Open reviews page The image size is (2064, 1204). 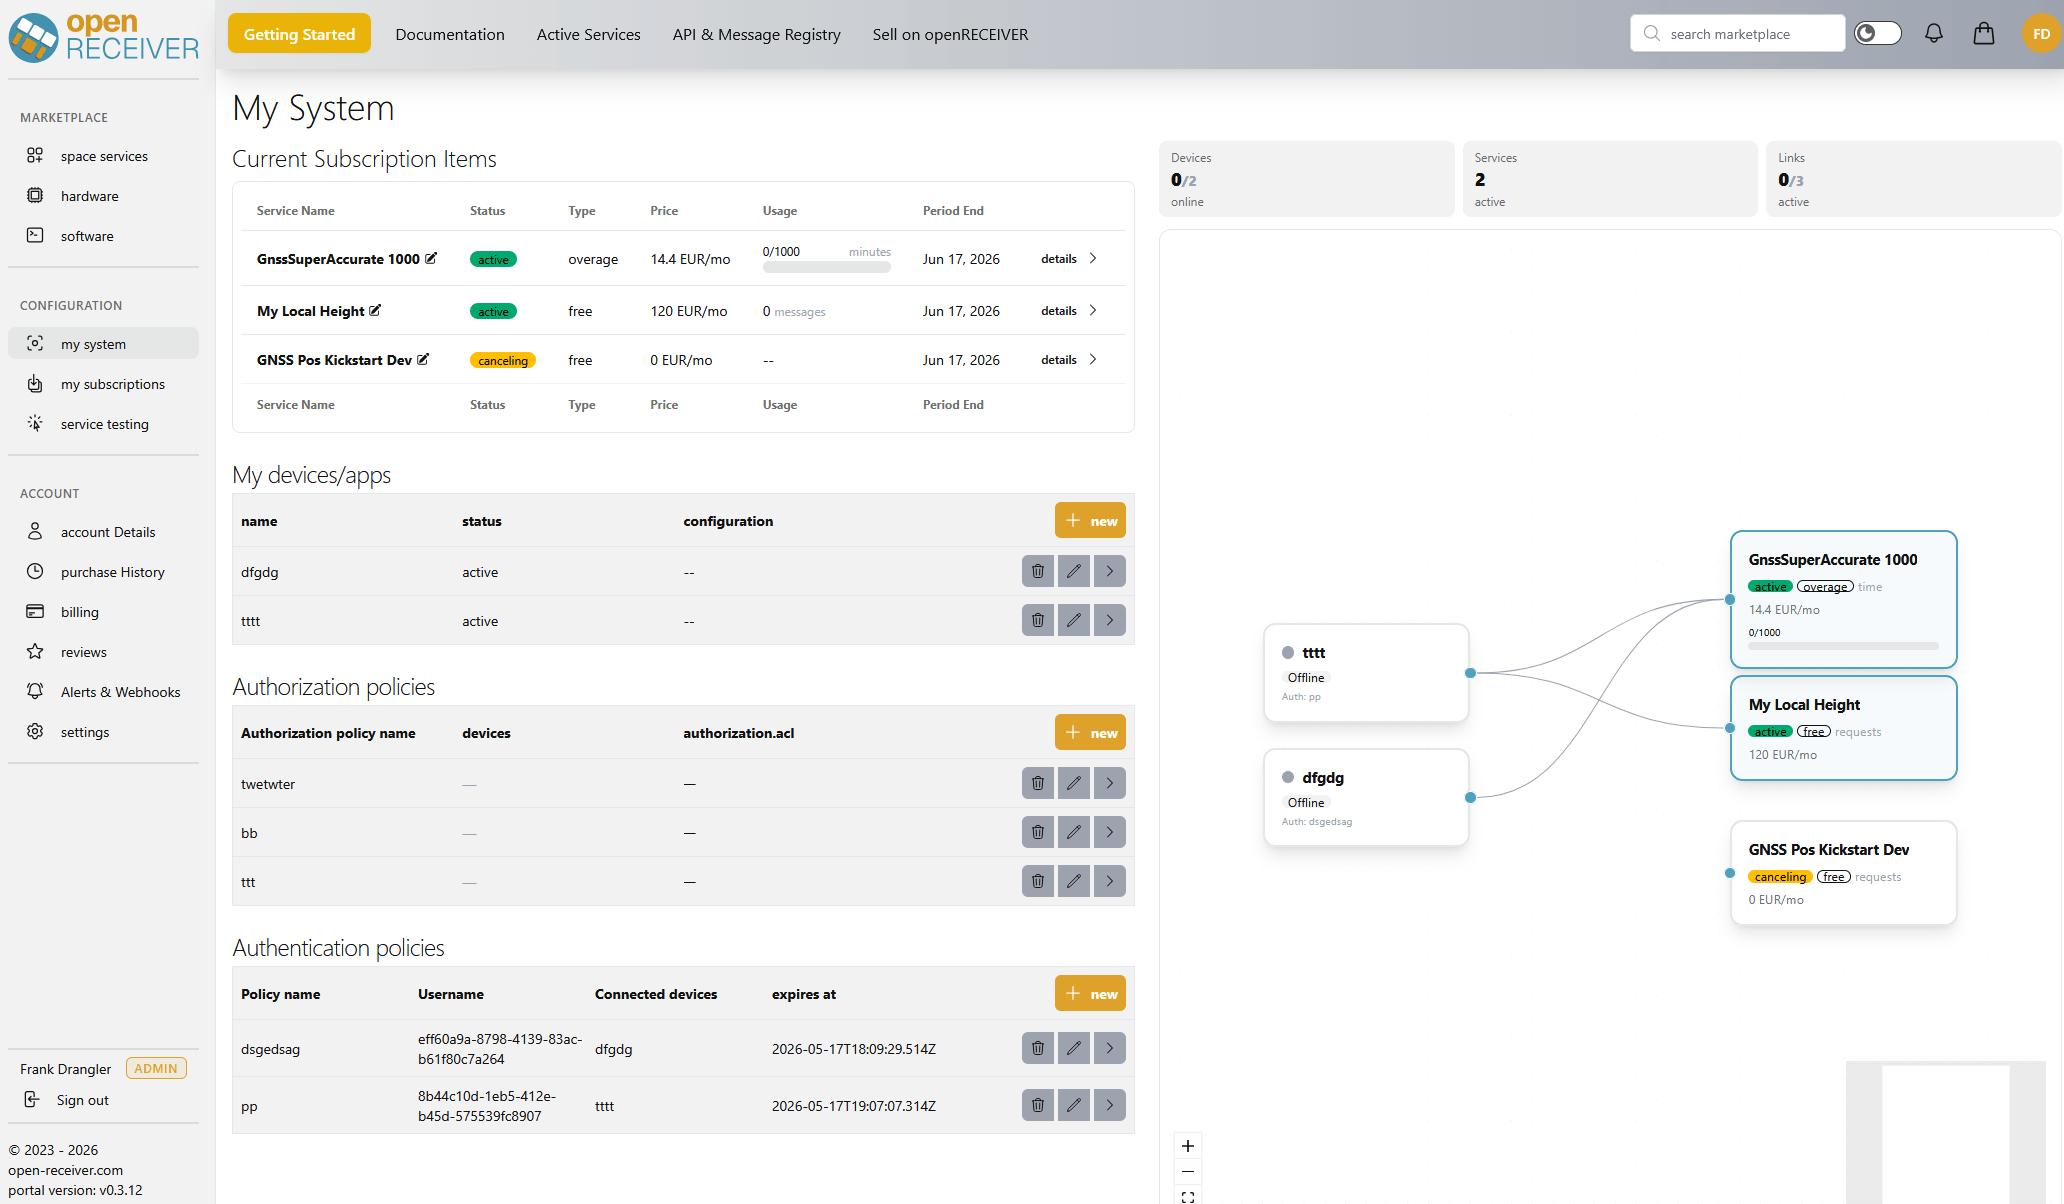point(103,652)
